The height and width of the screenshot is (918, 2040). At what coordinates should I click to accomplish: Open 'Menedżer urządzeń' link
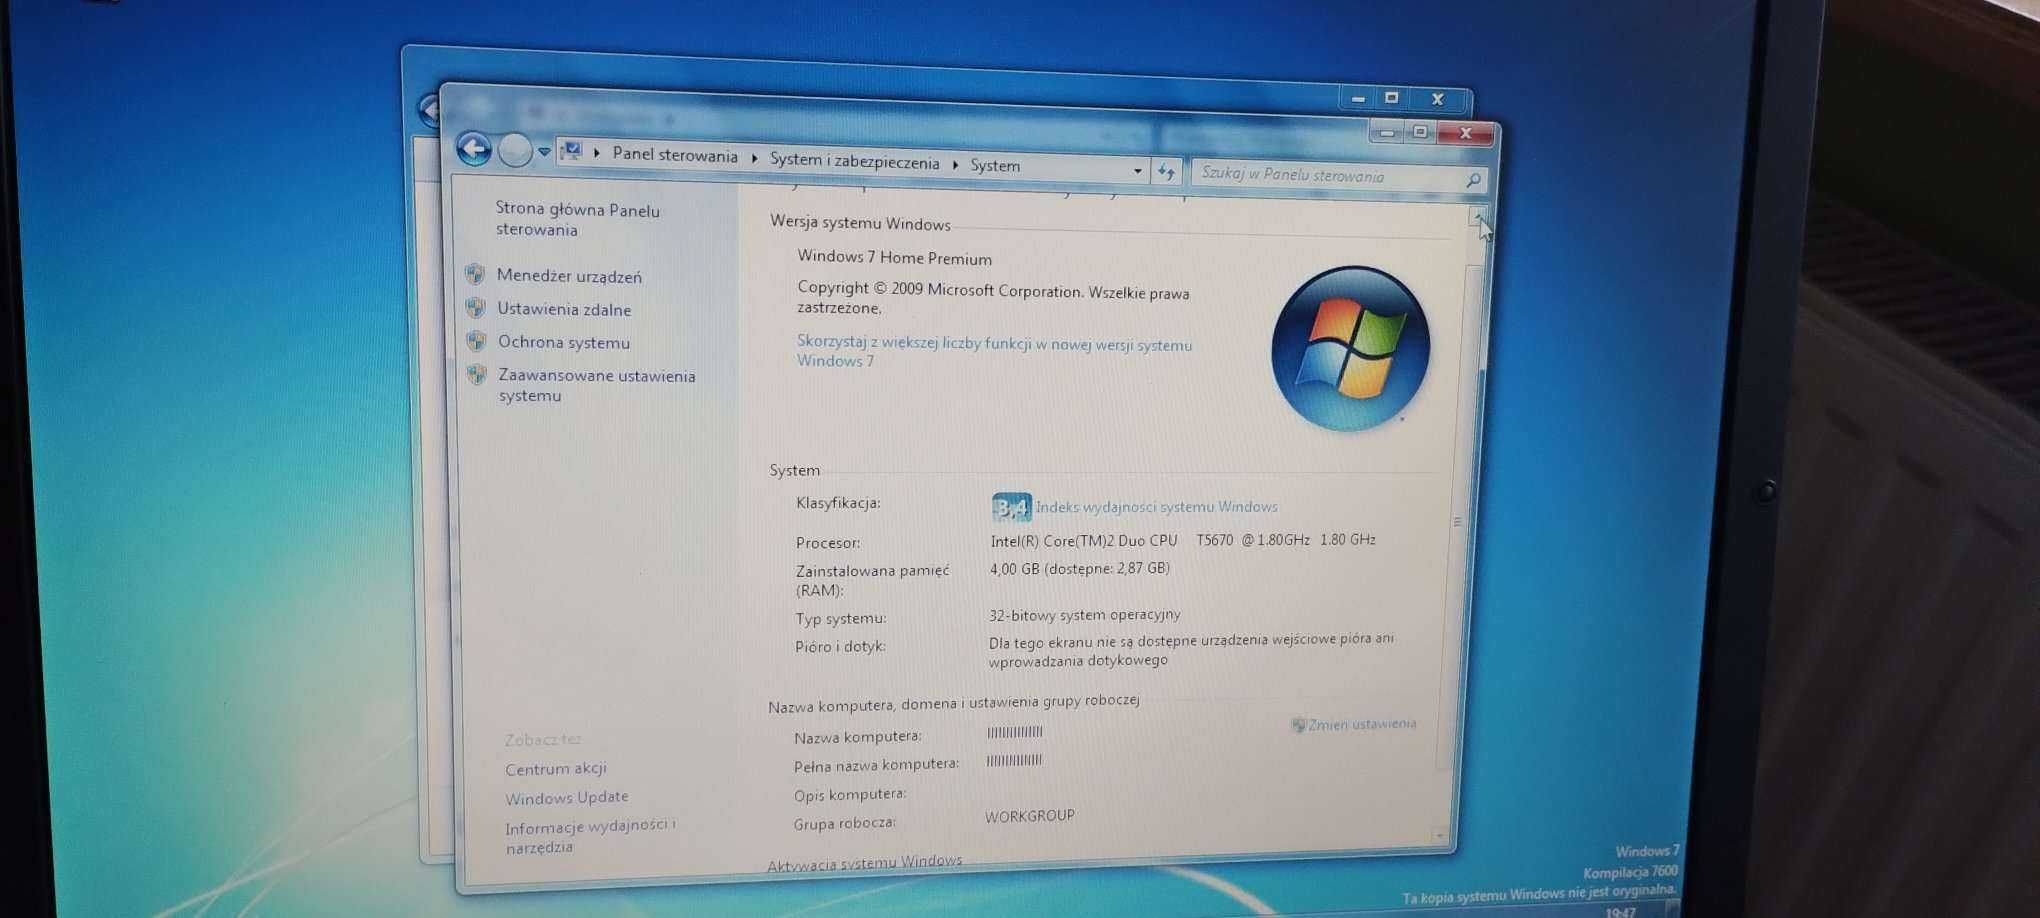pos(569,276)
